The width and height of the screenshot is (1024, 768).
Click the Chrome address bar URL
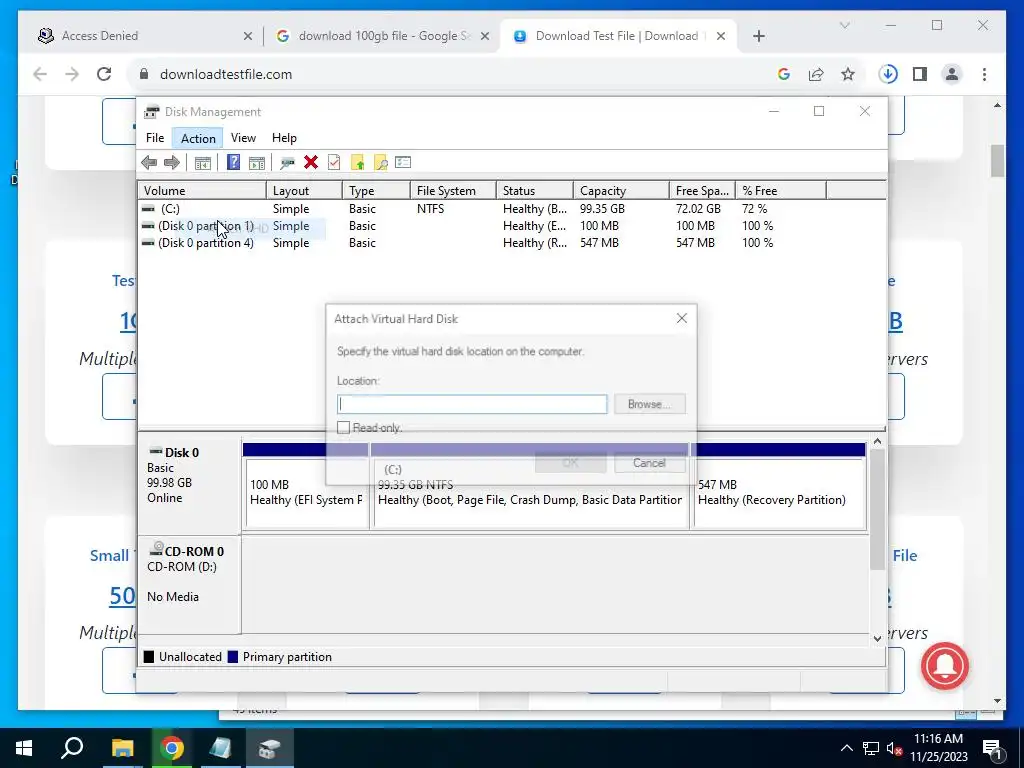click(226, 74)
